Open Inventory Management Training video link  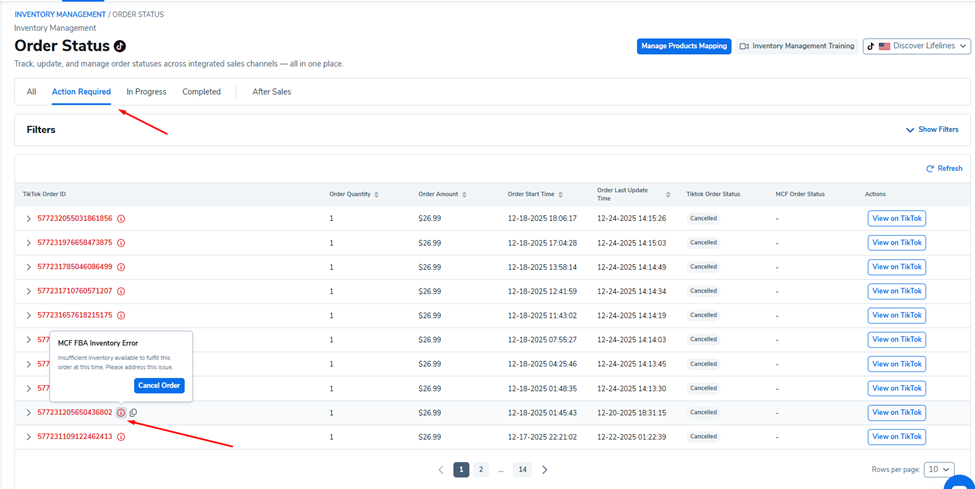797,46
